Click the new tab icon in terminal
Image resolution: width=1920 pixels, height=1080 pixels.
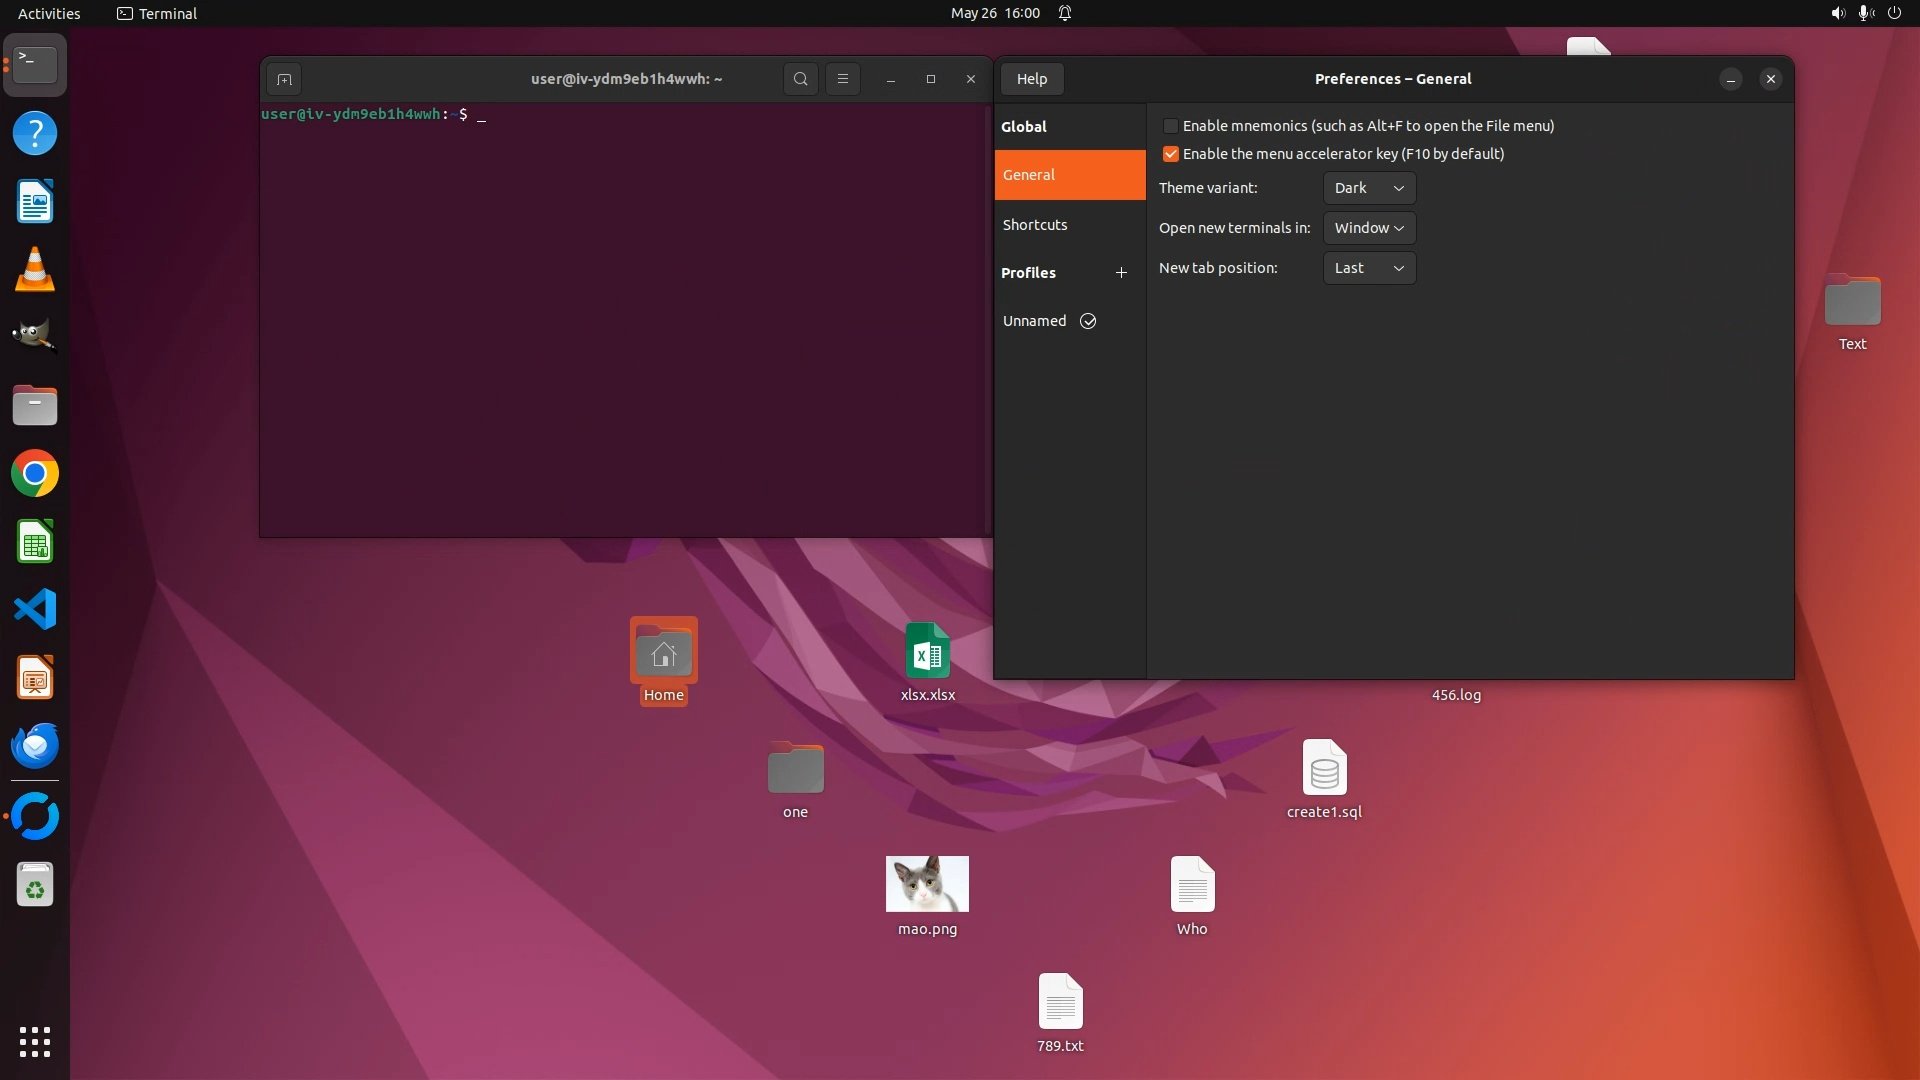pyautogui.click(x=284, y=79)
